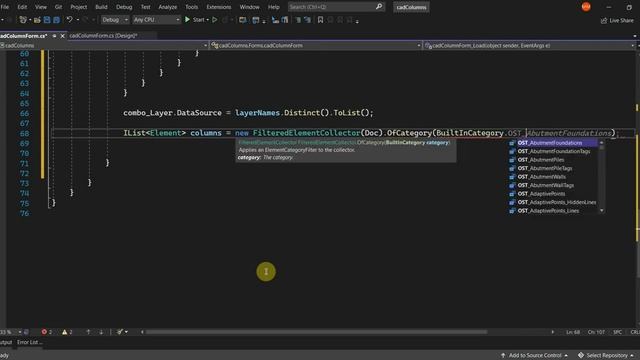Select OST_AdaptivePoints in the suggestion list
Viewport: 640px width, 360px height.
pos(553,194)
